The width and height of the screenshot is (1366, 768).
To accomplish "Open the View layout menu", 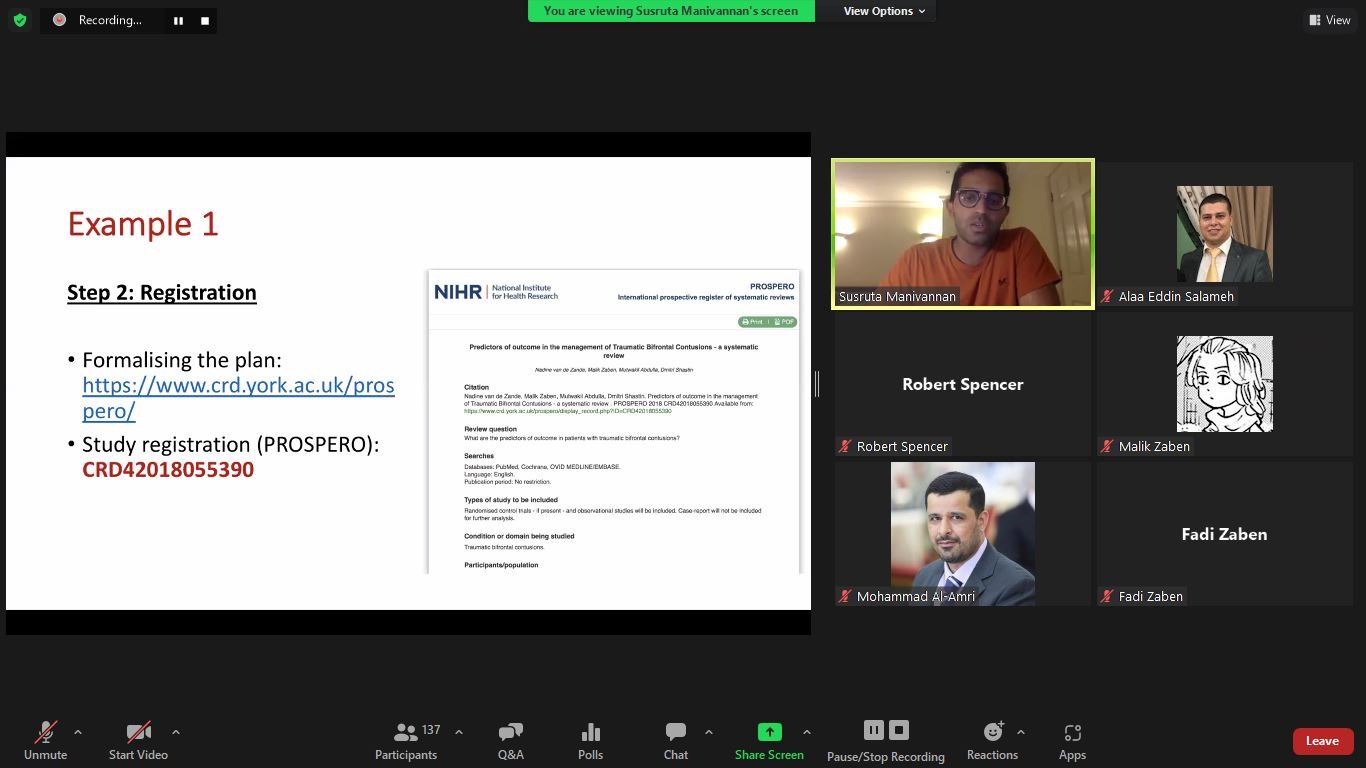I will pos(1329,20).
